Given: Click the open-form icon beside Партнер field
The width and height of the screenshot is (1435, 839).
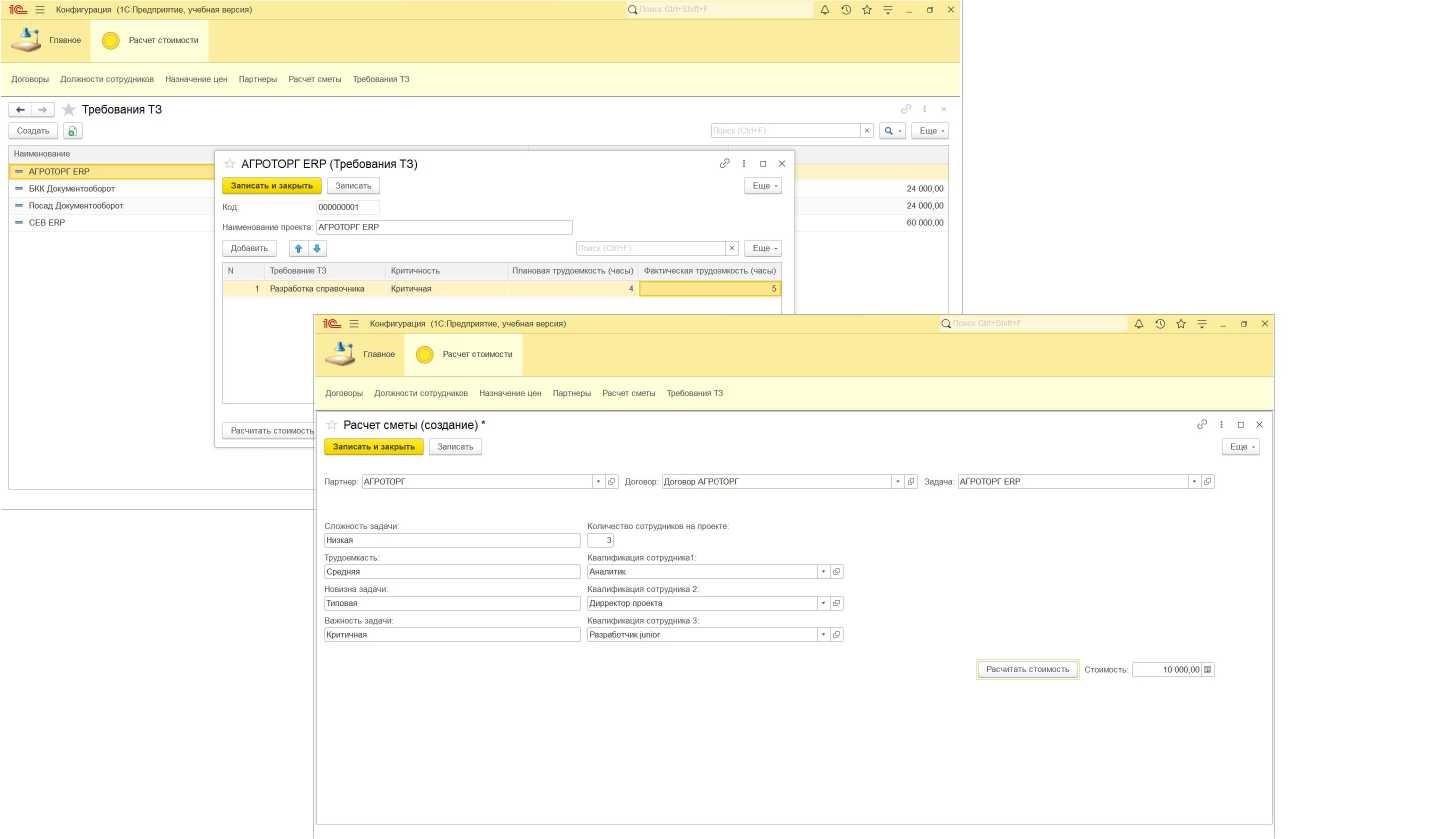Looking at the screenshot, I should [612, 482].
